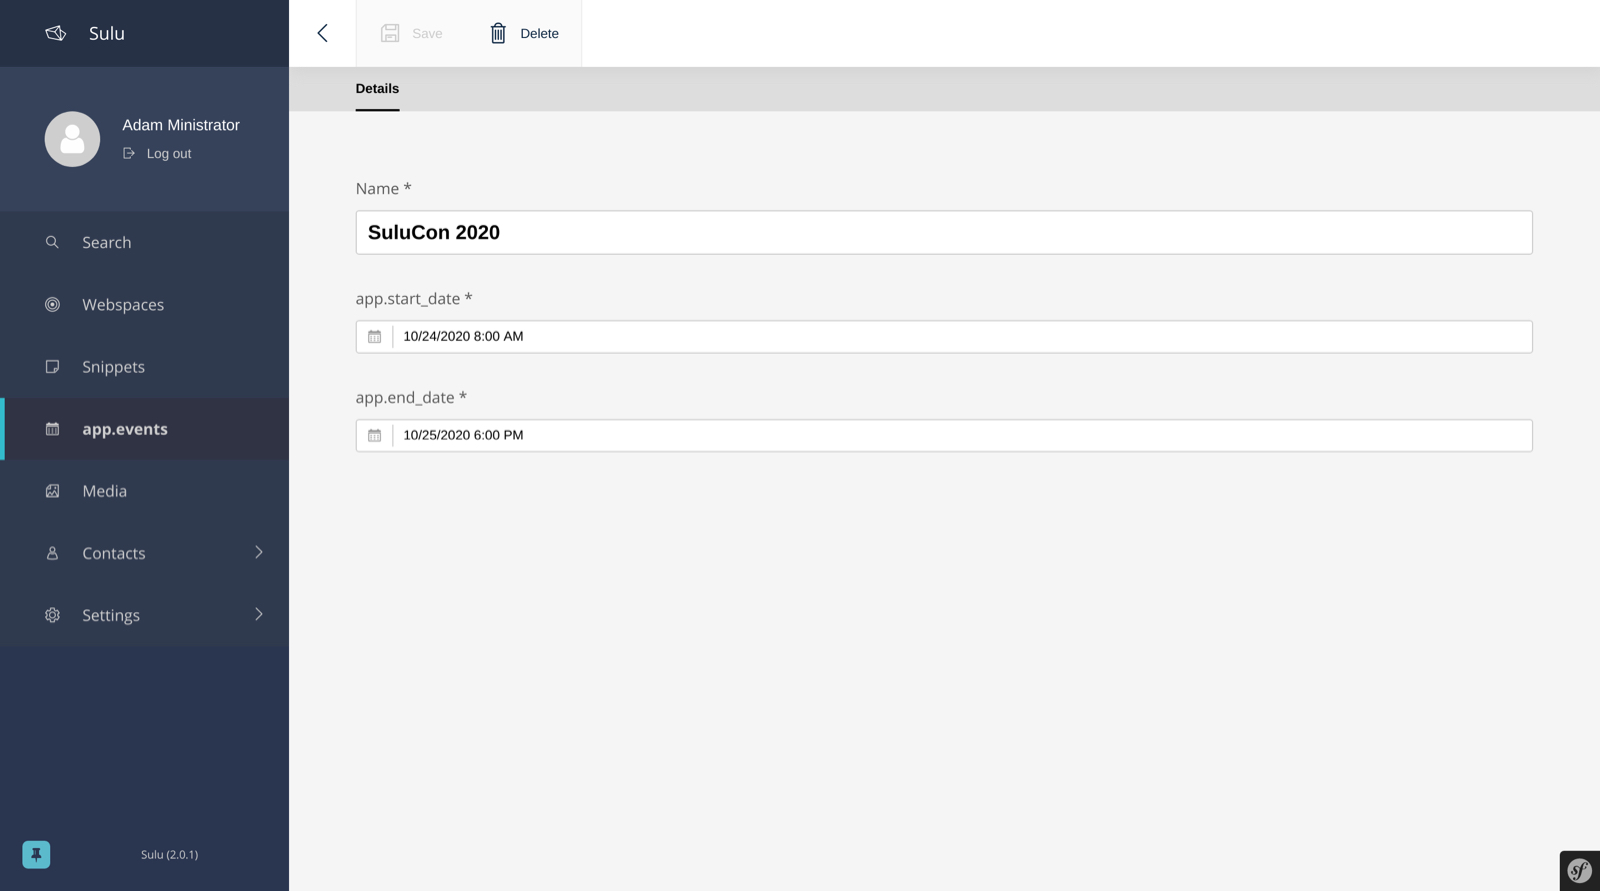Click the Log out link
Image resolution: width=1600 pixels, height=891 pixels.
[x=169, y=153]
